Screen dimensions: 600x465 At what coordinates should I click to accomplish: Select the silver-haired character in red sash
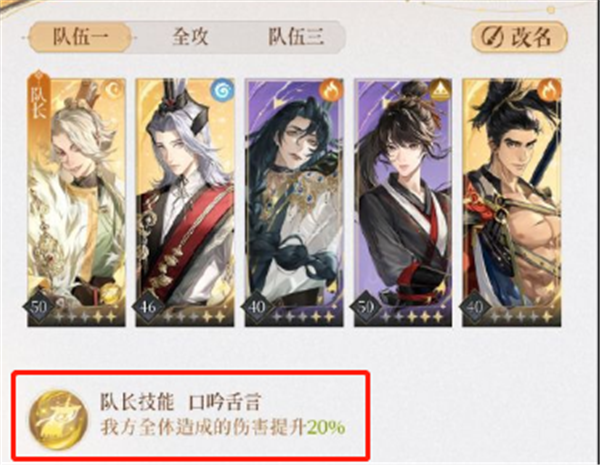point(185,202)
